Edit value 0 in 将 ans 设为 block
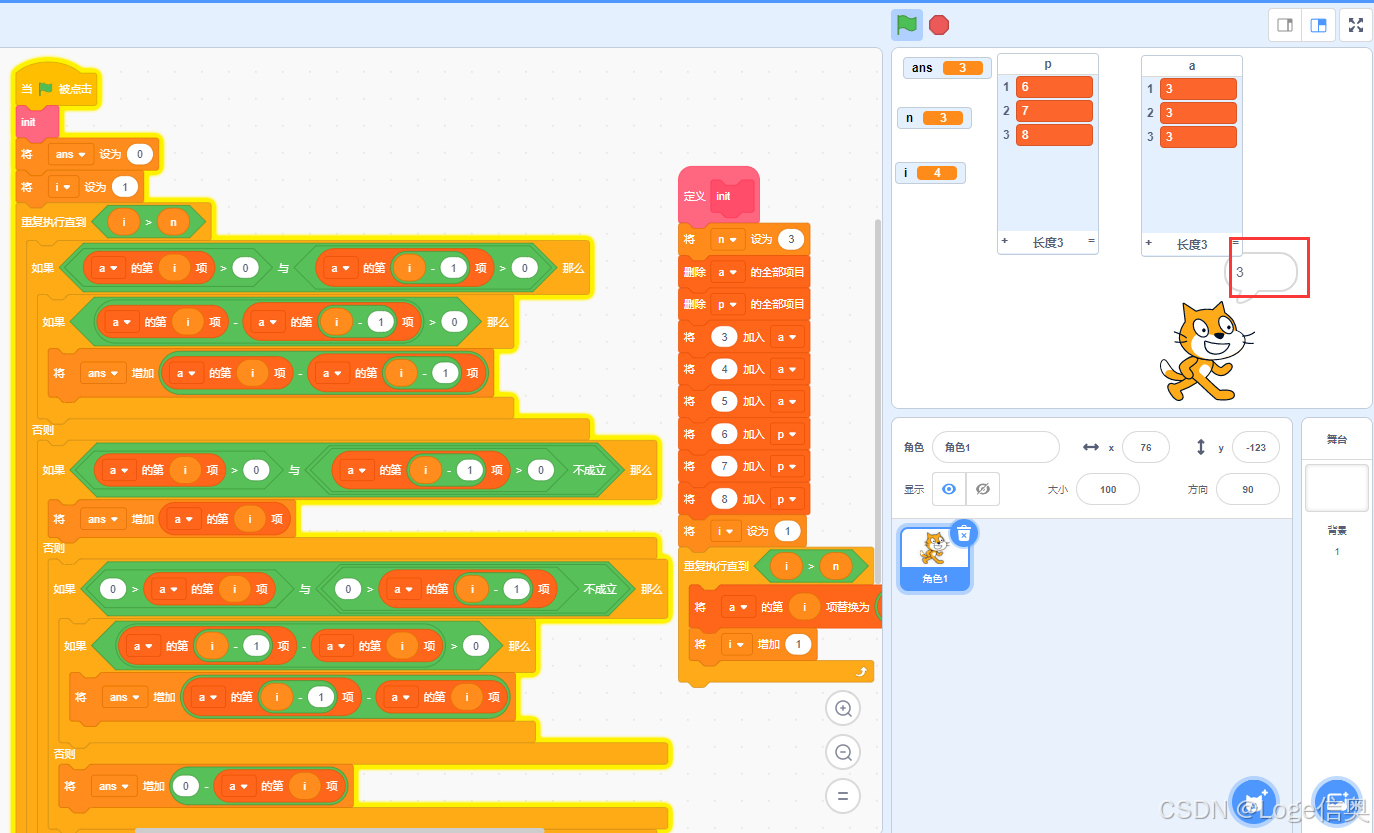1374x833 pixels. (x=140, y=155)
